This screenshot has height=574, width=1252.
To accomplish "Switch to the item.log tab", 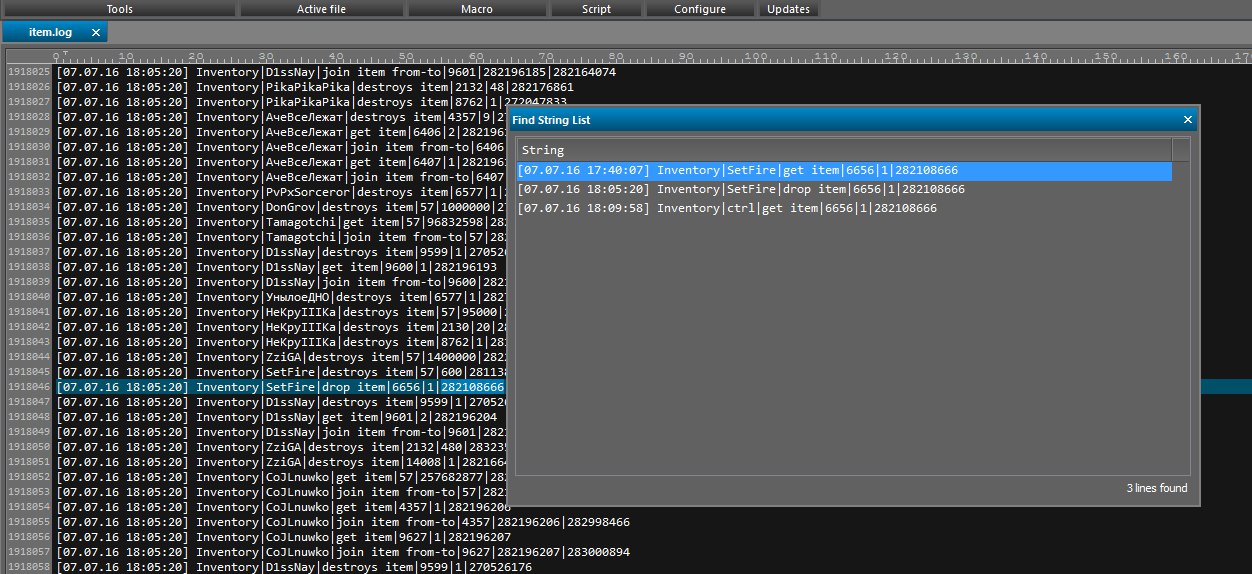I will tap(50, 33).
